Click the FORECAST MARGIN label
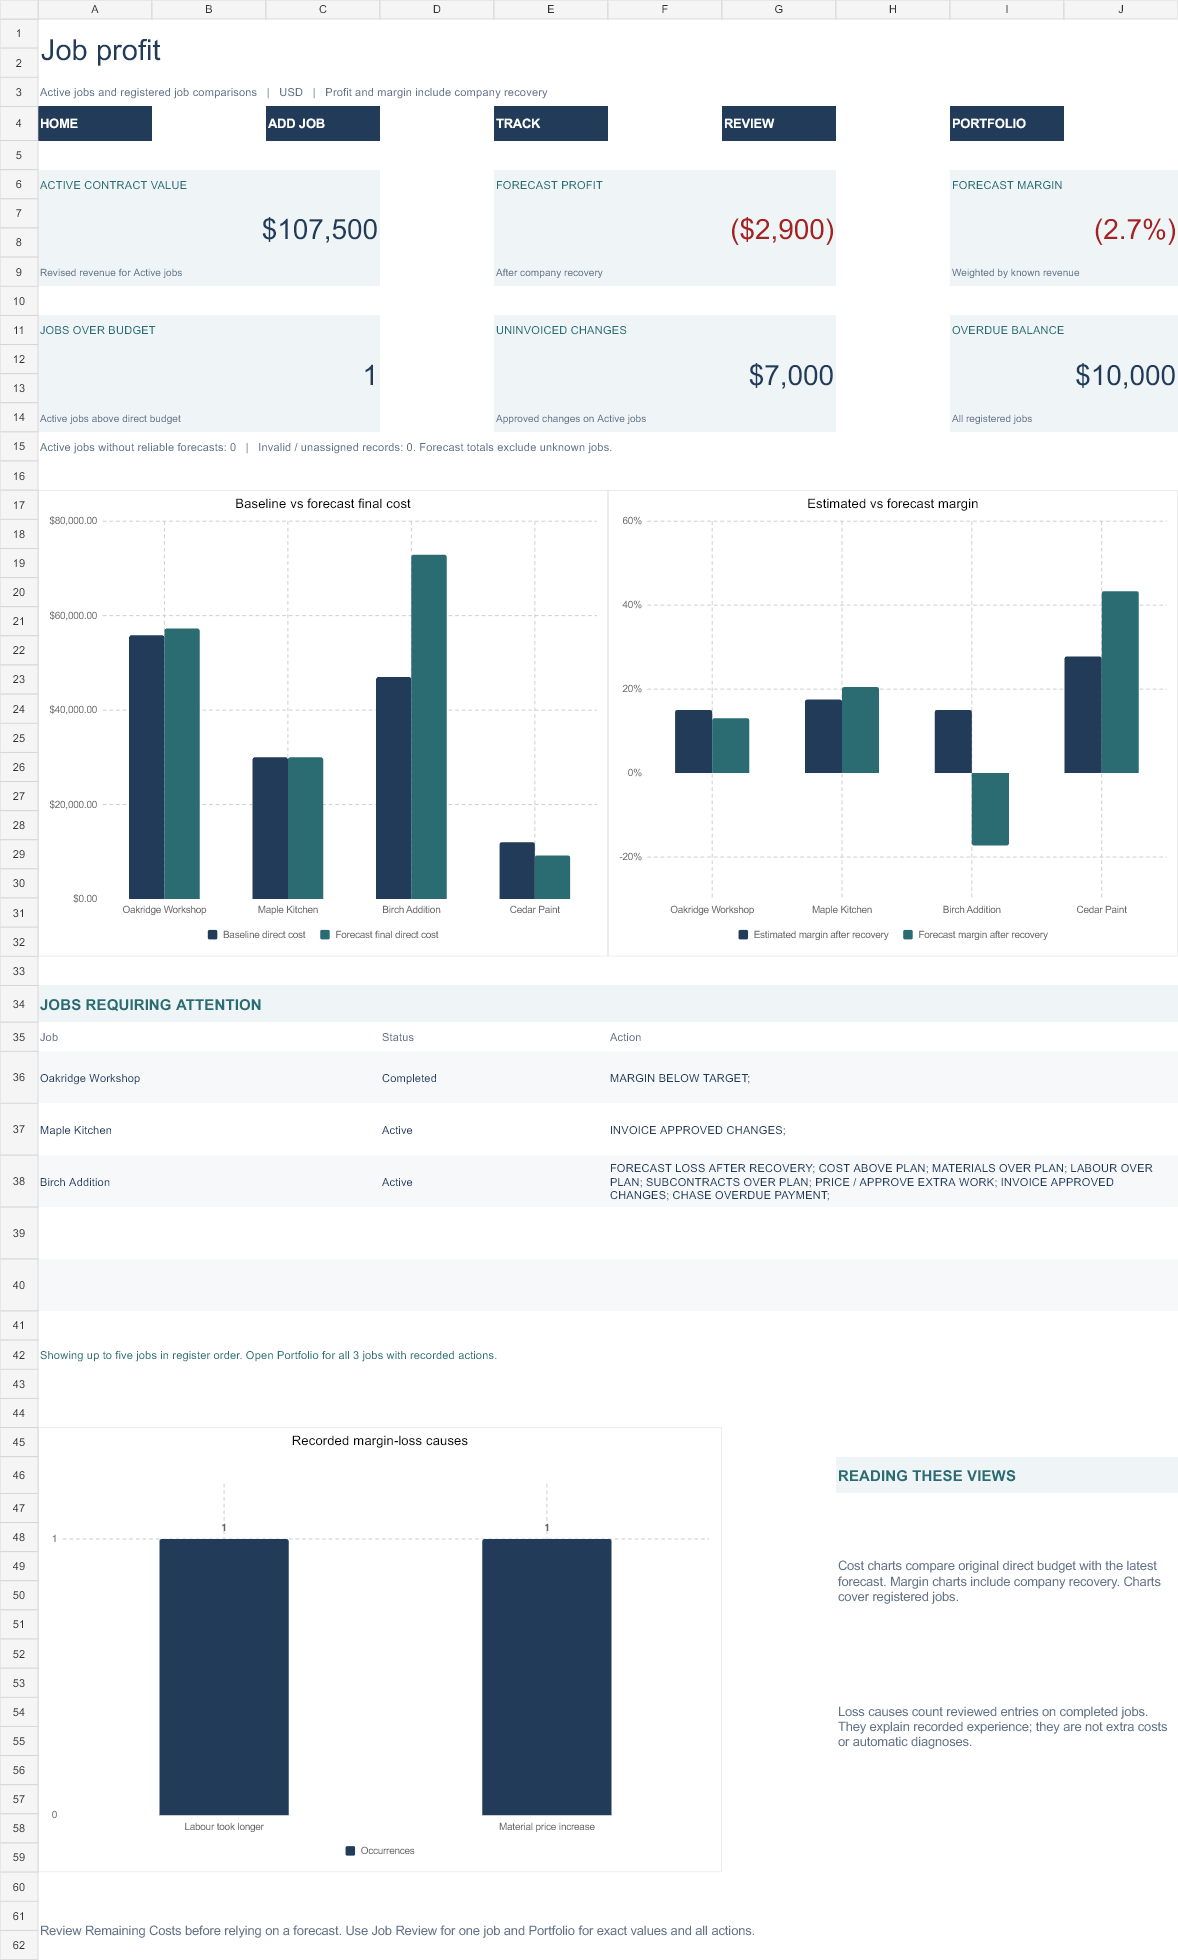1178x1960 pixels. [1007, 185]
